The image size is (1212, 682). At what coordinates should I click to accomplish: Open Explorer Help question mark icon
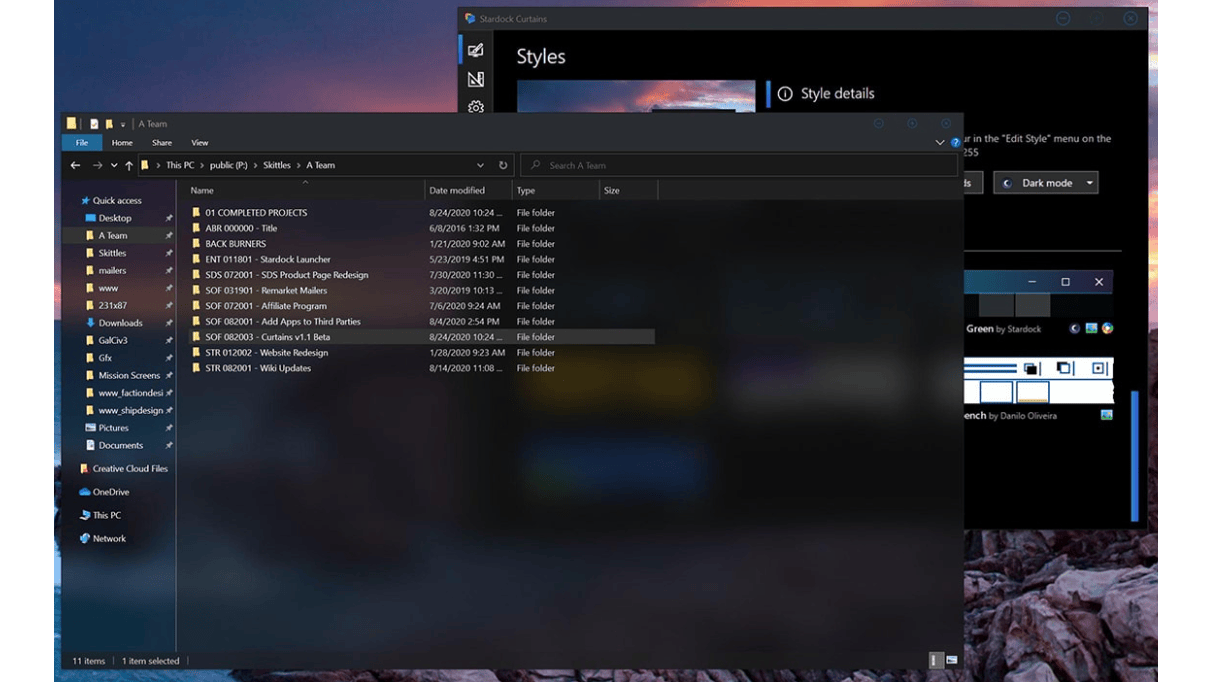(x=955, y=143)
